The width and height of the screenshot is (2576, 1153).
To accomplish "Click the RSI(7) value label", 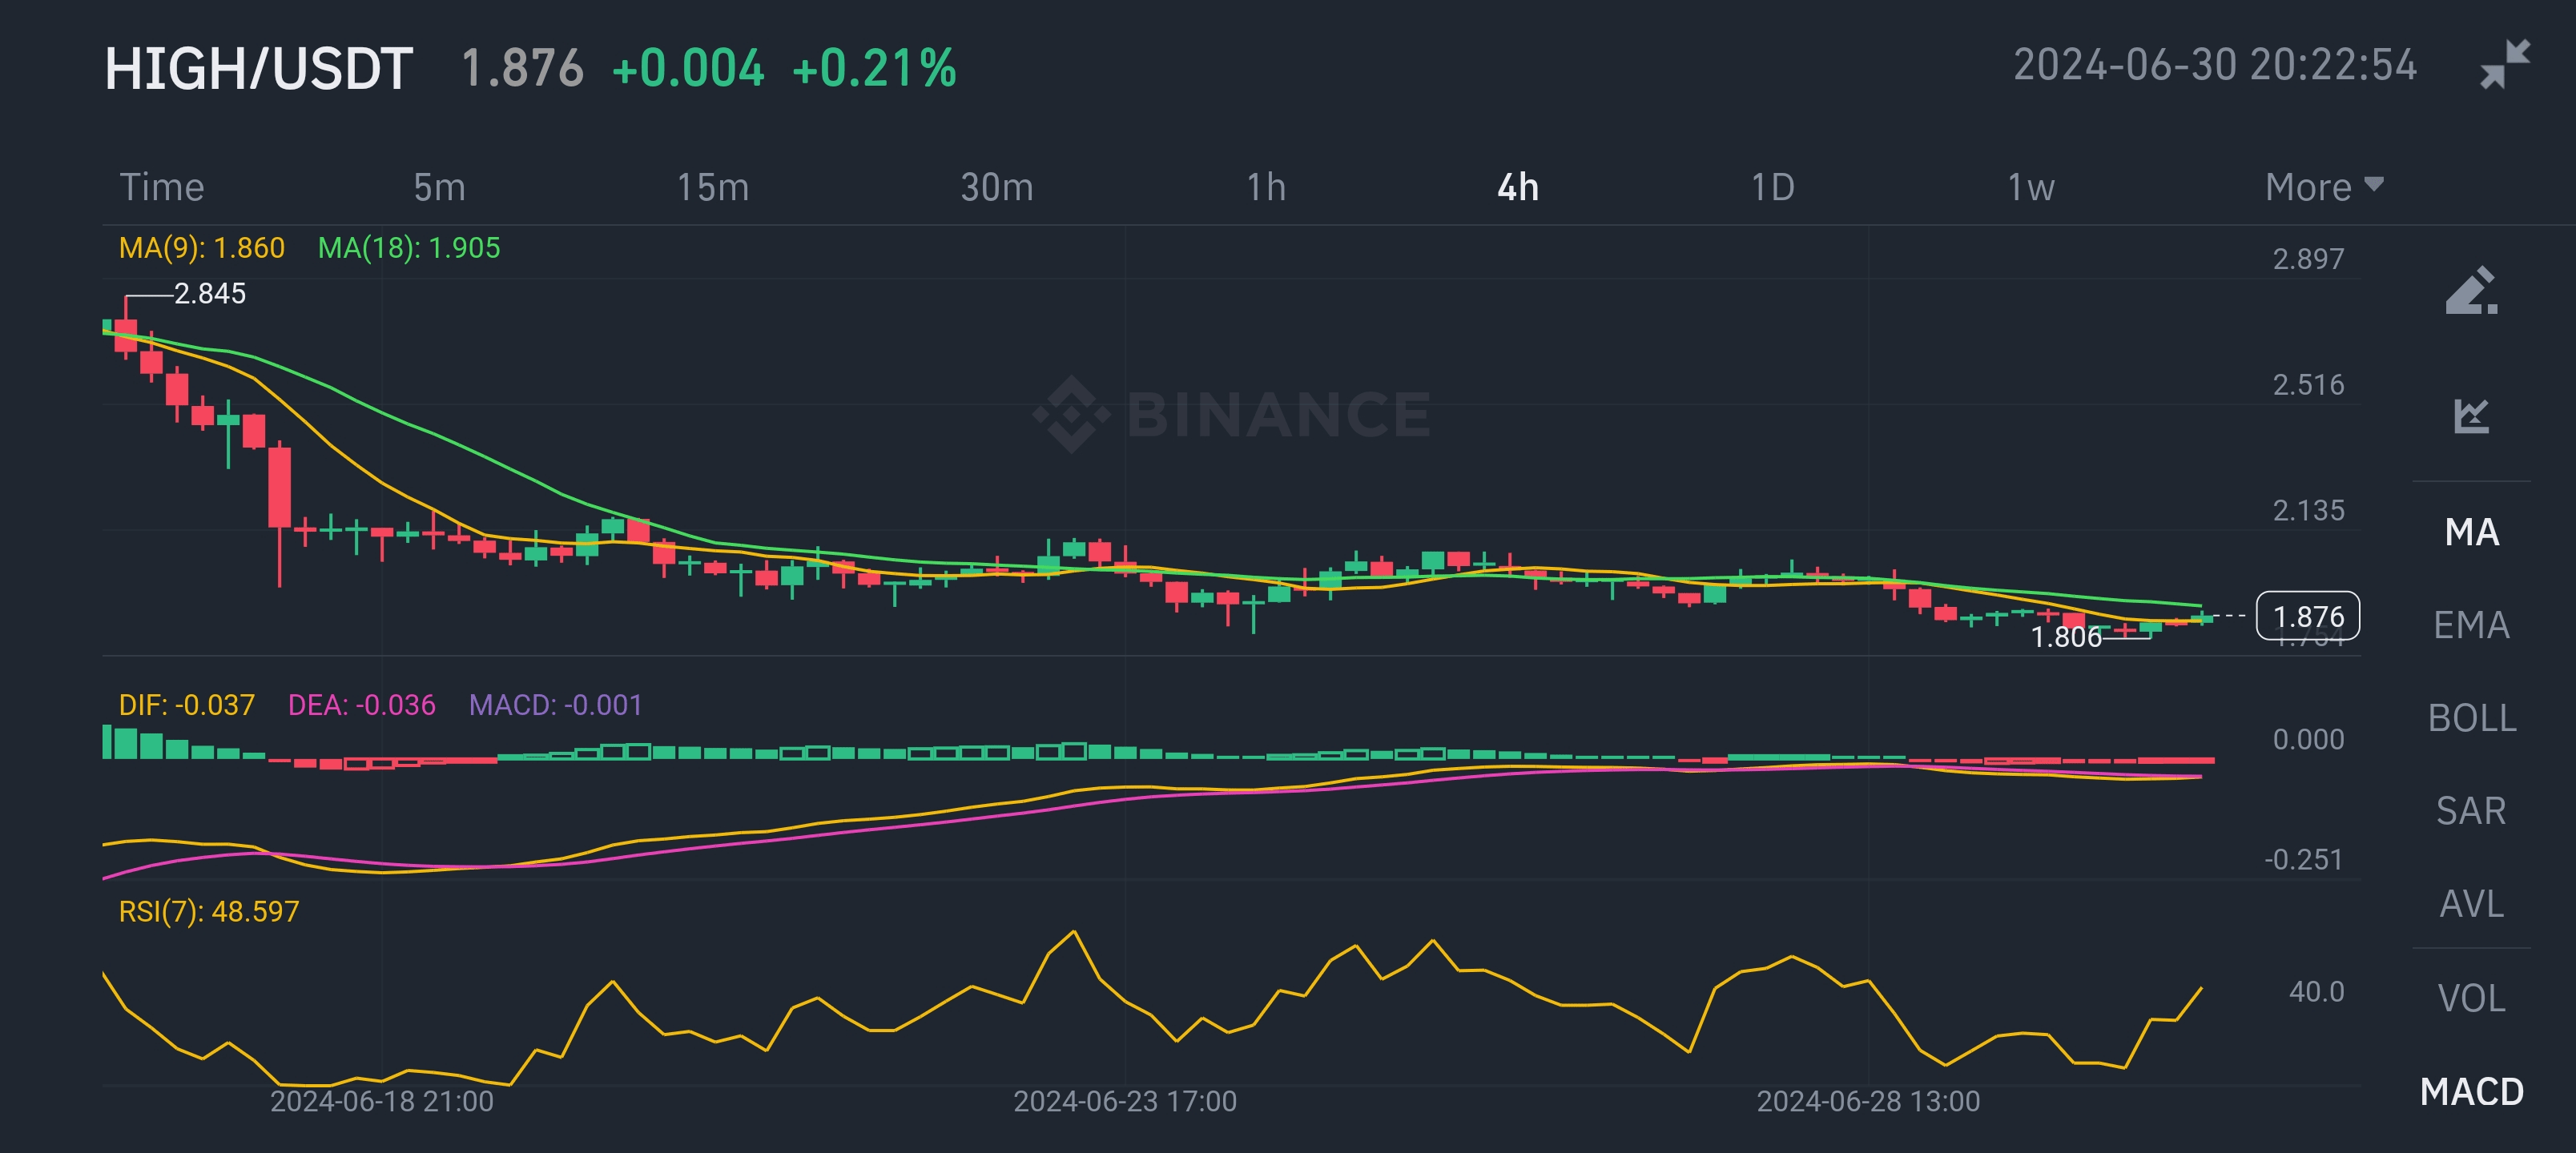I will 208,911.
